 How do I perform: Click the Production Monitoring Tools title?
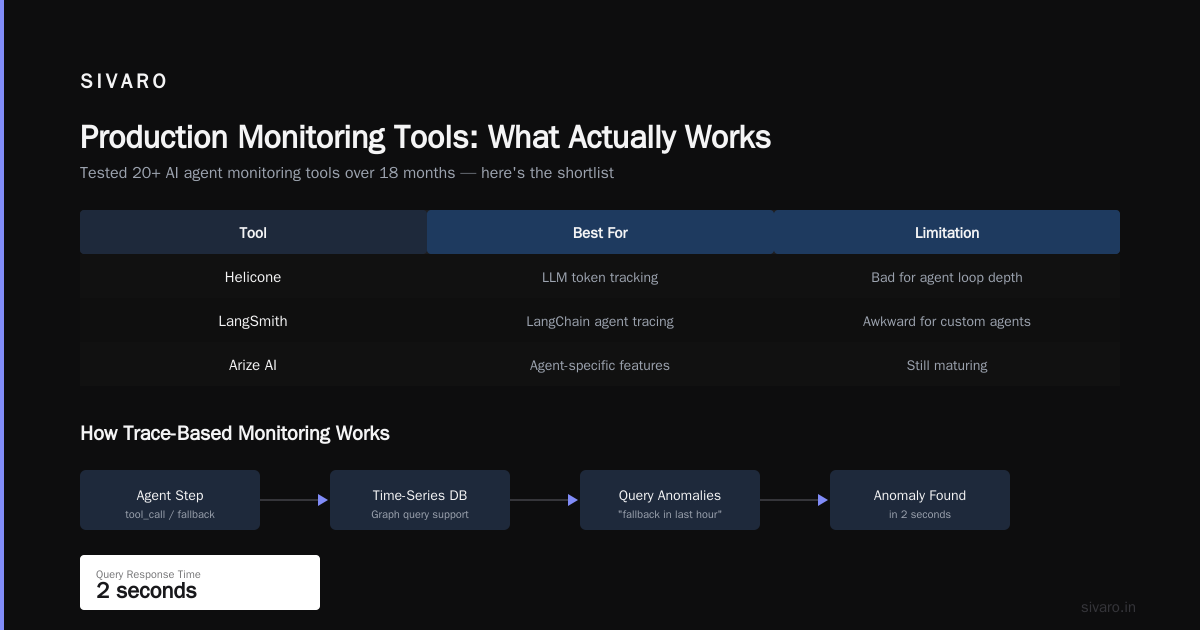pos(425,137)
